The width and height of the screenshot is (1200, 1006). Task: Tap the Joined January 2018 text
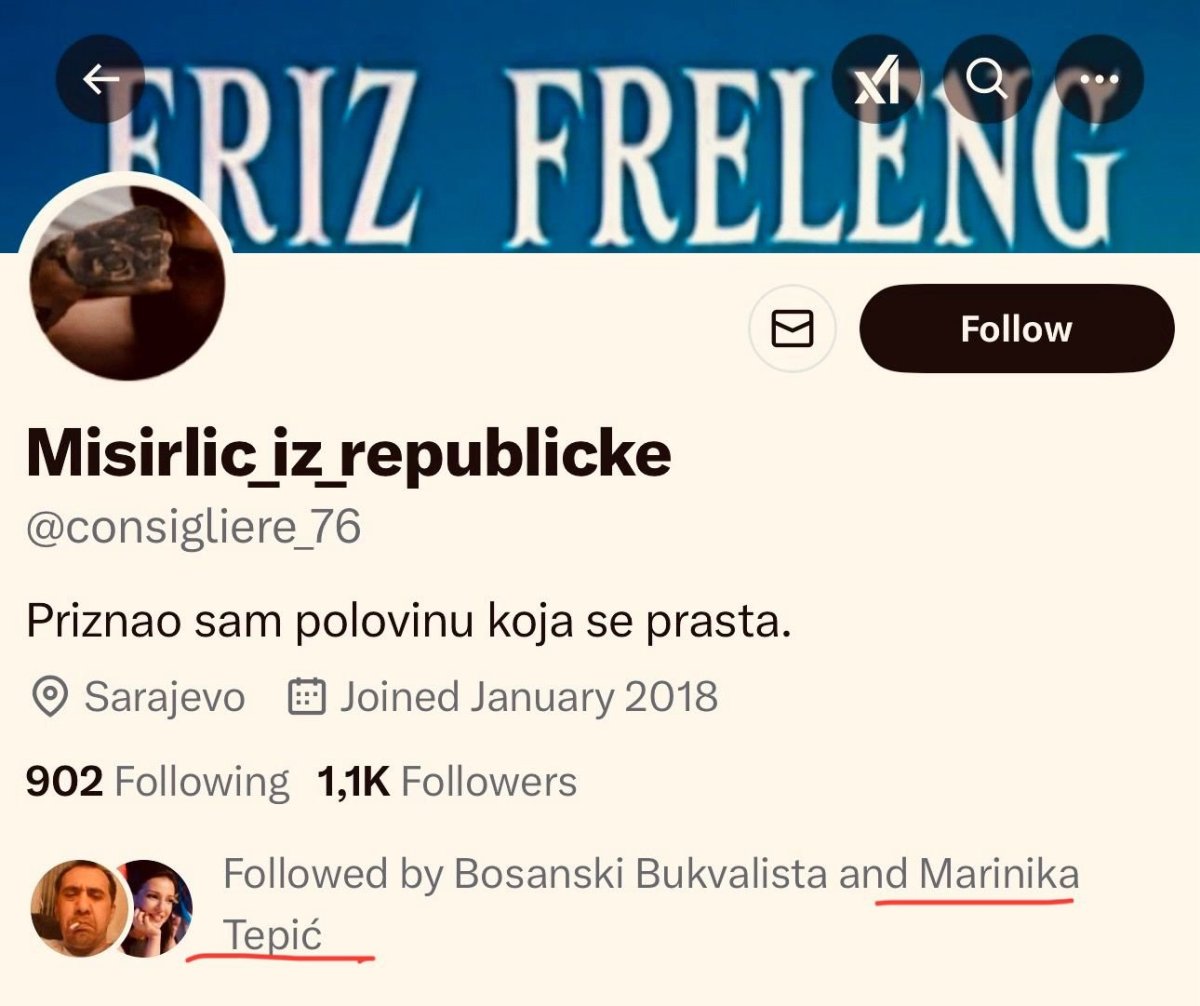click(528, 696)
